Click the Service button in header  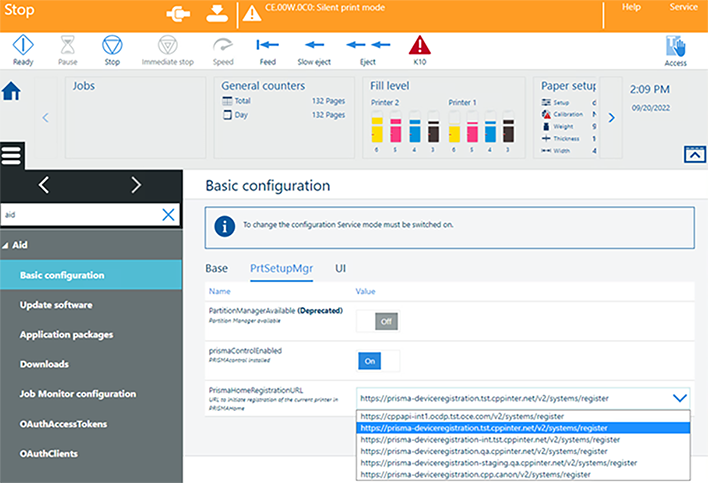[684, 7]
